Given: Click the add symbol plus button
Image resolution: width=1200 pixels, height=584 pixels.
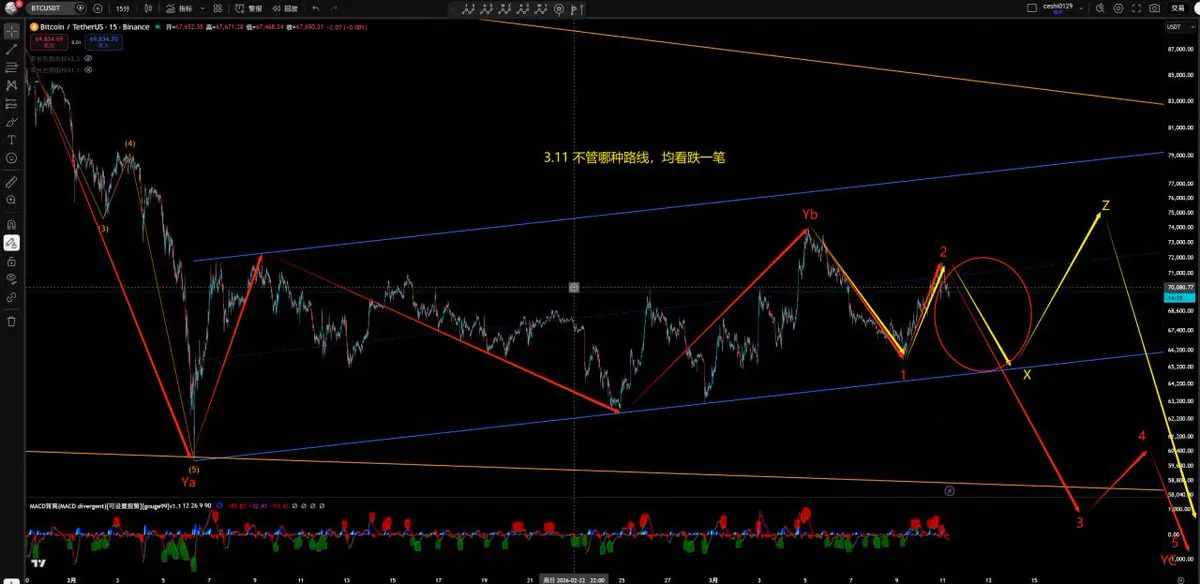Looking at the screenshot, I should click(x=98, y=8).
